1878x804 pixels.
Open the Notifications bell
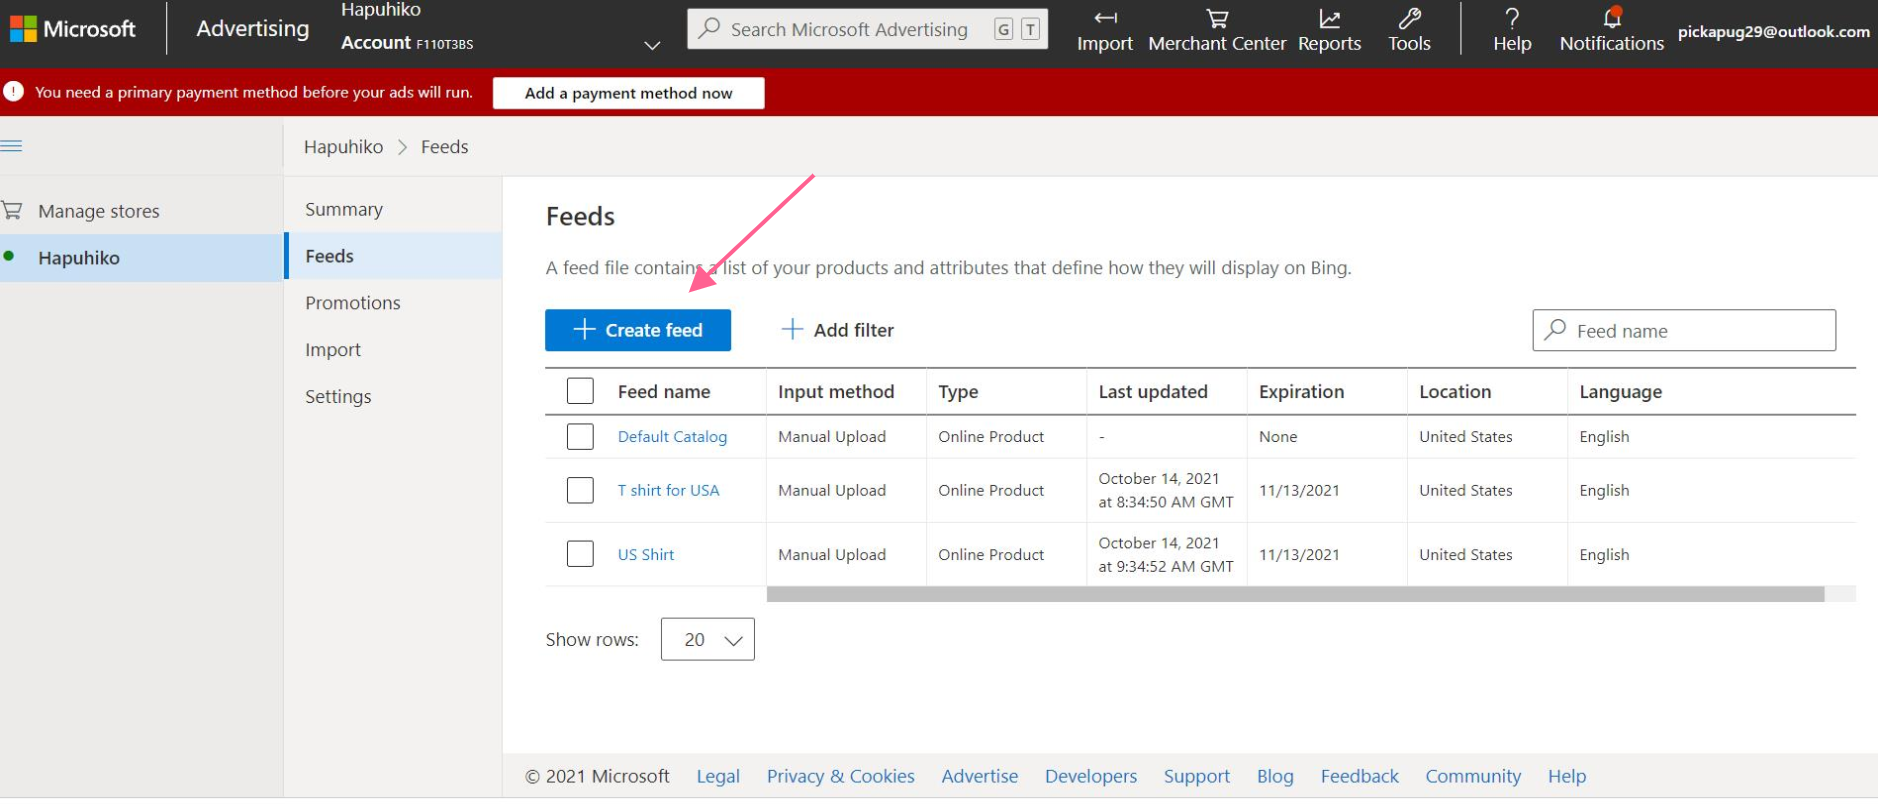[1612, 18]
